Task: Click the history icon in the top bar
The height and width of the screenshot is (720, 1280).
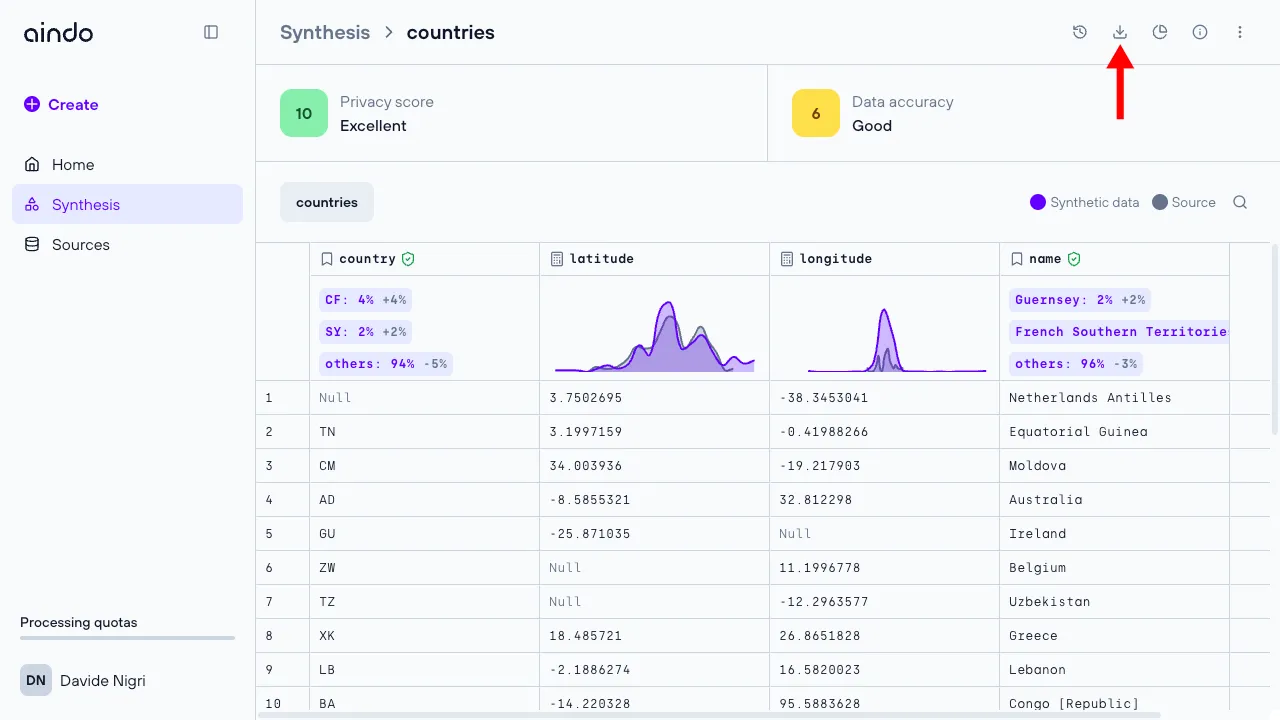Action: (1080, 32)
